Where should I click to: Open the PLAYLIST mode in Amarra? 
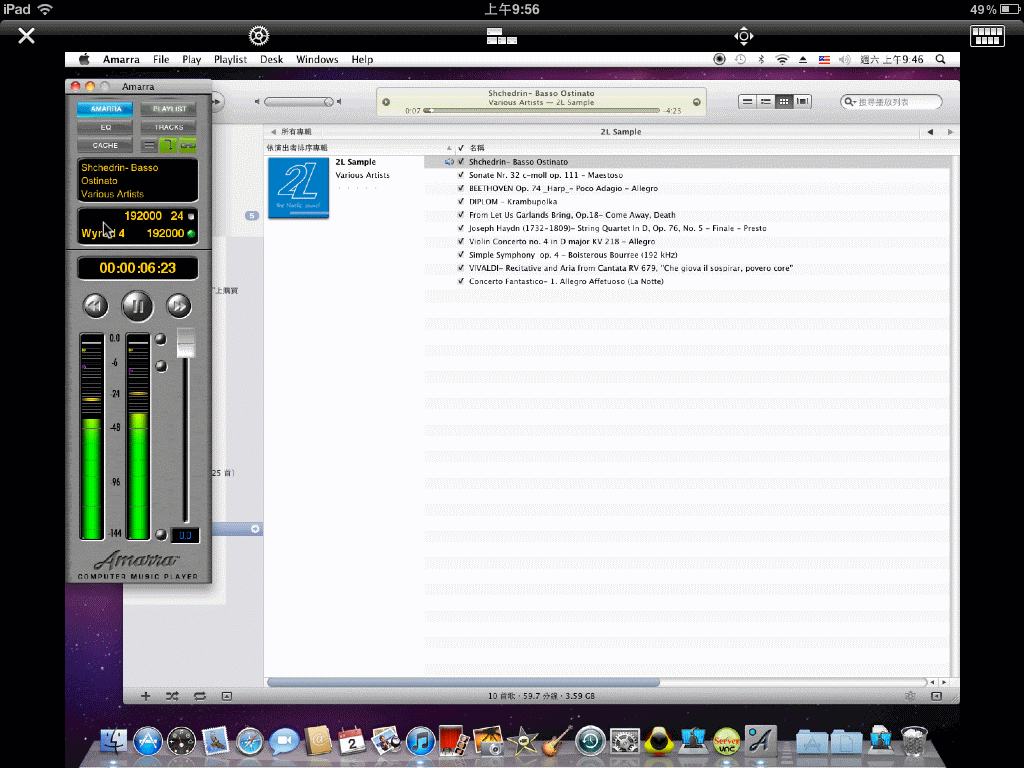[169, 108]
